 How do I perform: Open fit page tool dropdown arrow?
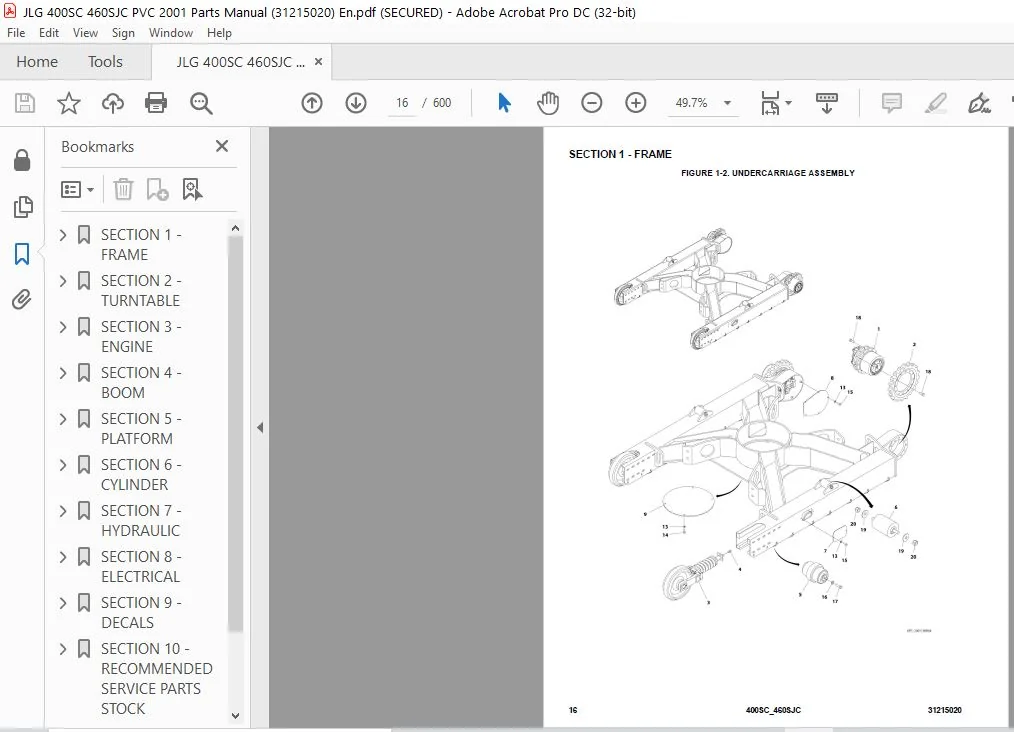tap(788, 103)
